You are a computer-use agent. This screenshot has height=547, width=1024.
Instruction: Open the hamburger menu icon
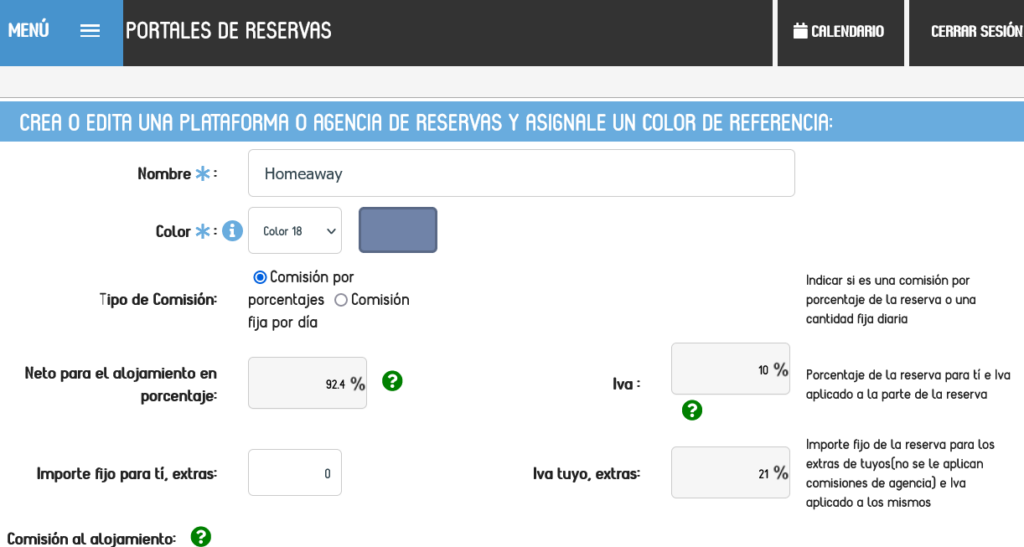pyautogui.click(x=90, y=30)
